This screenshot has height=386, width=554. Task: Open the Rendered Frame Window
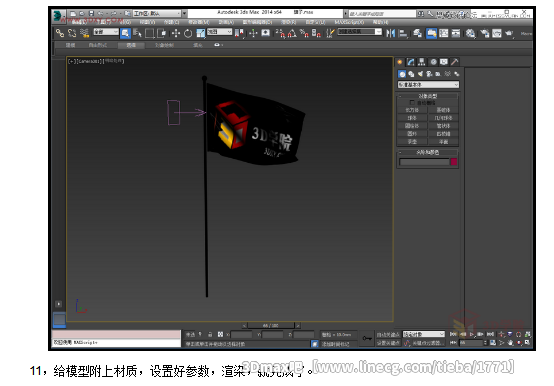(497, 34)
